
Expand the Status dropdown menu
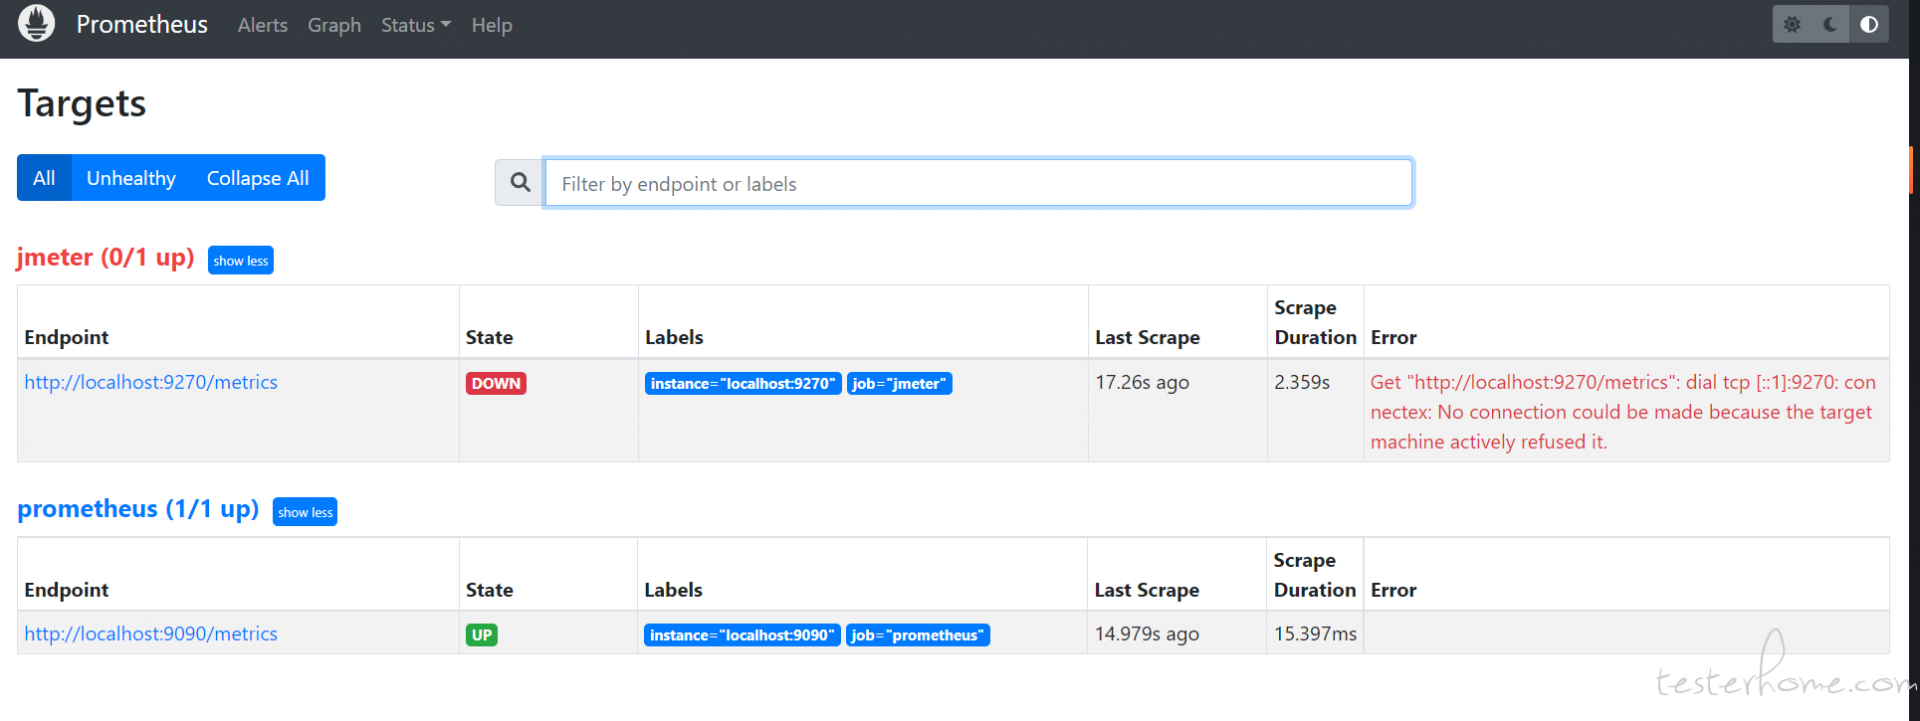click(416, 25)
